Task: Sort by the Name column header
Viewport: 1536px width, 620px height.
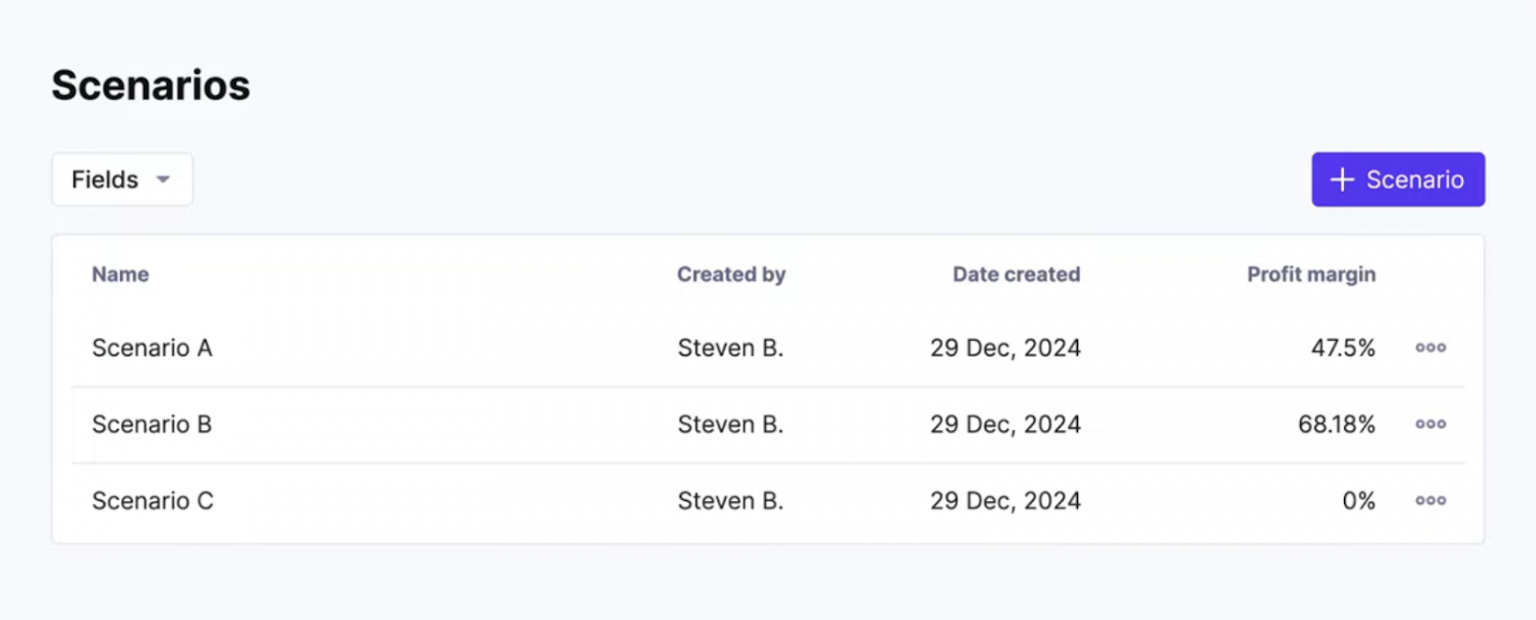Action: click(x=119, y=274)
